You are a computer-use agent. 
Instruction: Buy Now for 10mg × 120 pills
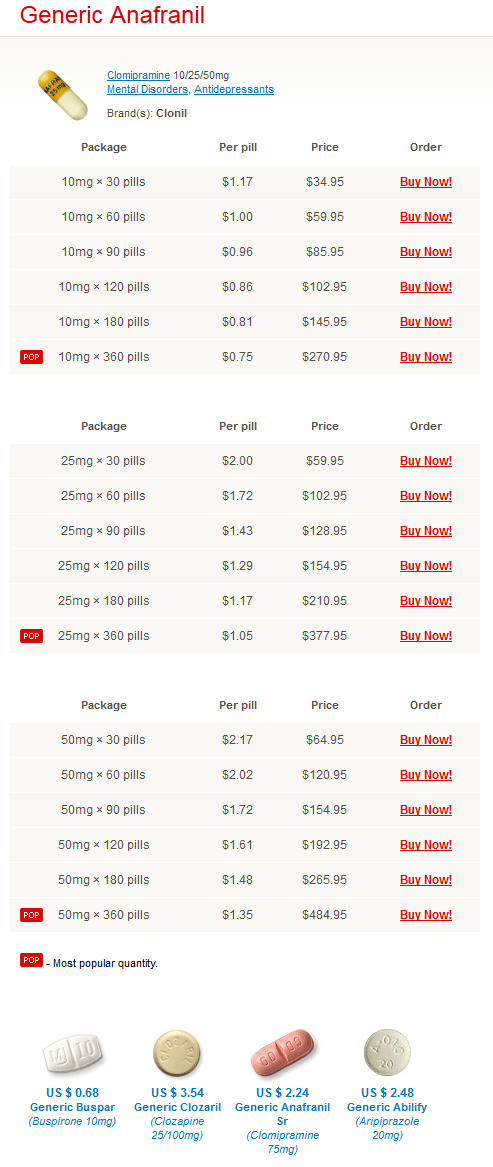[x=426, y=287]
